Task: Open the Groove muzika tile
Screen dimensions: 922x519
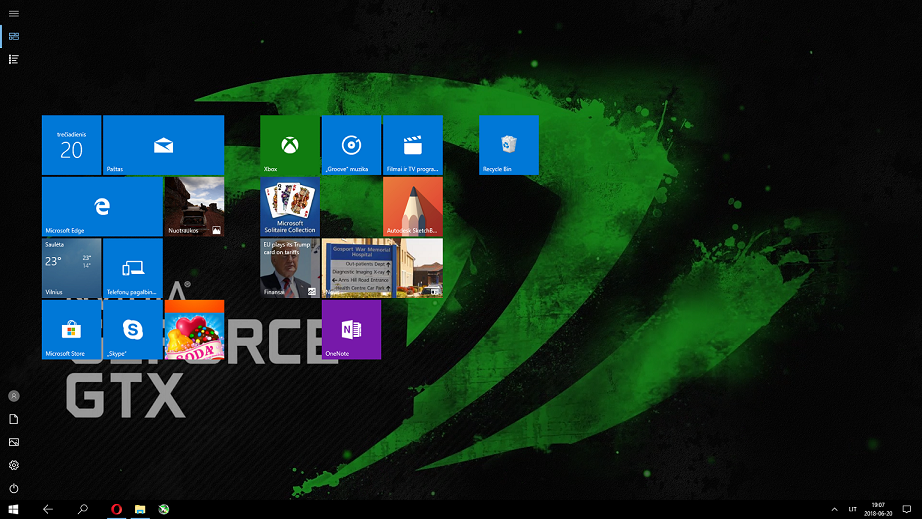Action: (x=351, y=145)
